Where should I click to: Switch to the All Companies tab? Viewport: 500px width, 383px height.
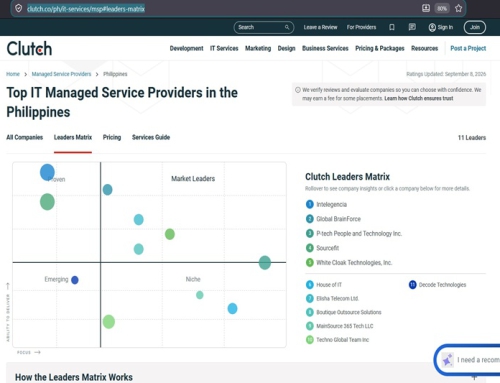25,137
